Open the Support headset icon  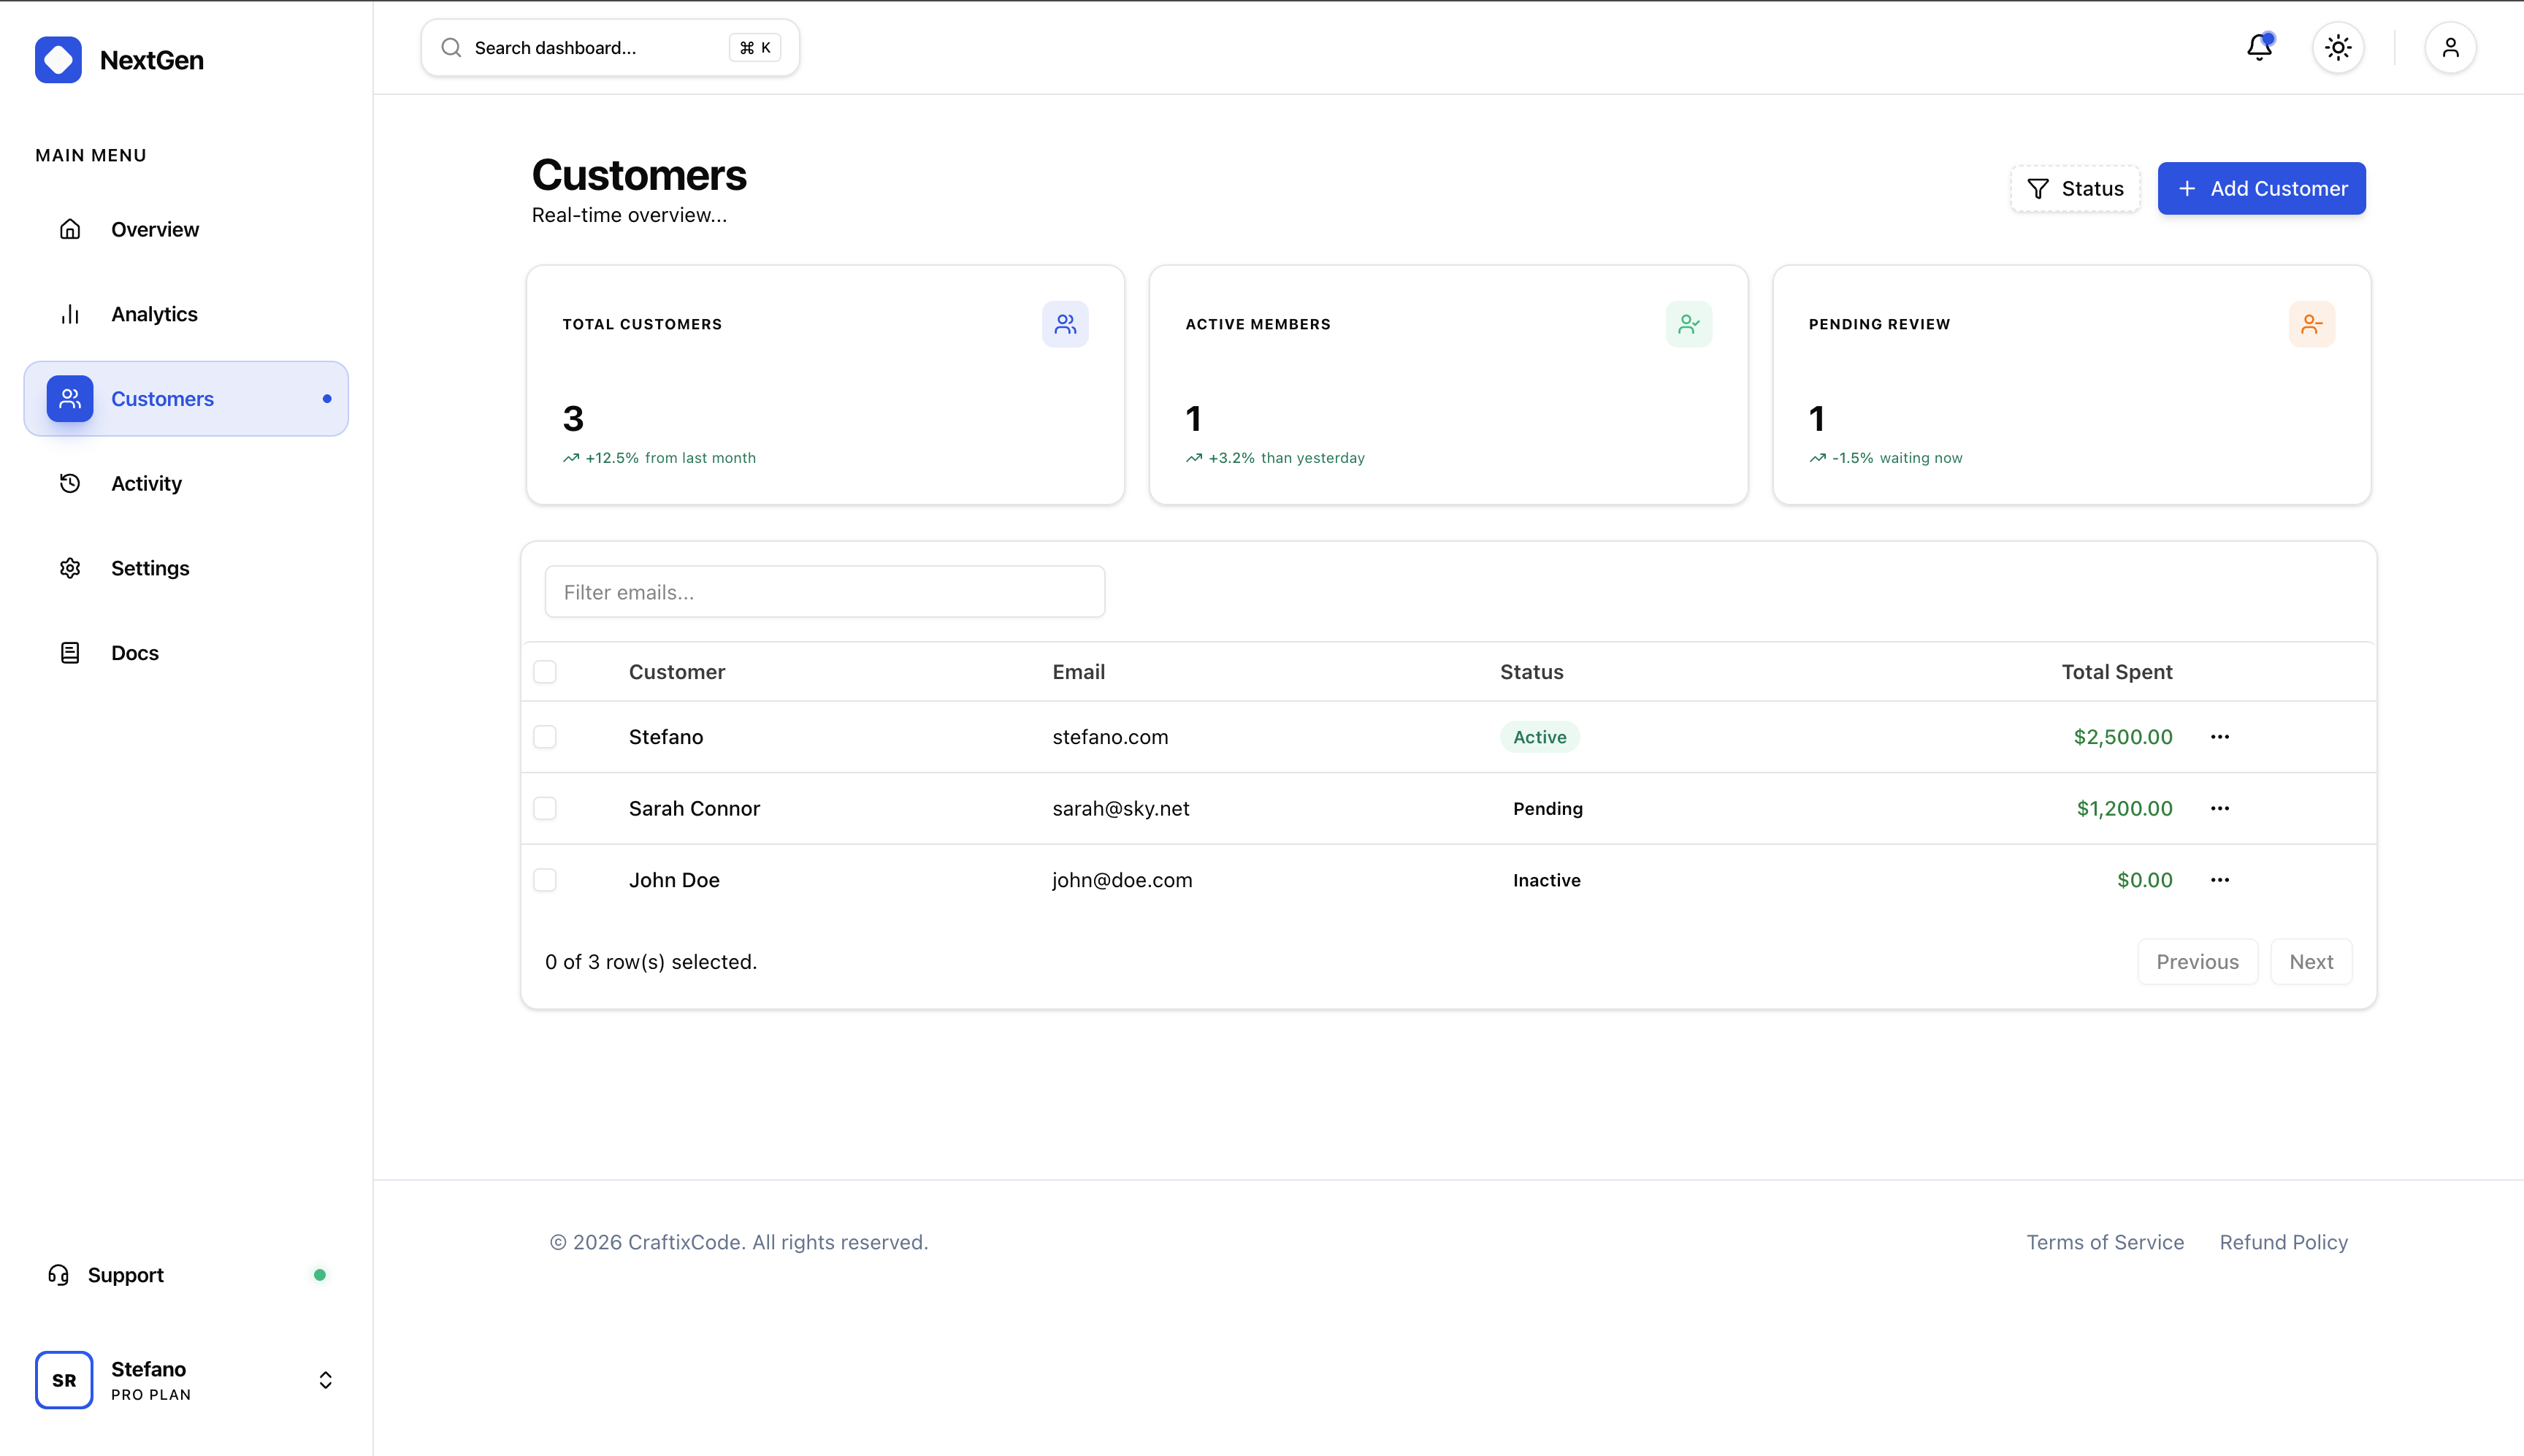[x=57, y=1275]
